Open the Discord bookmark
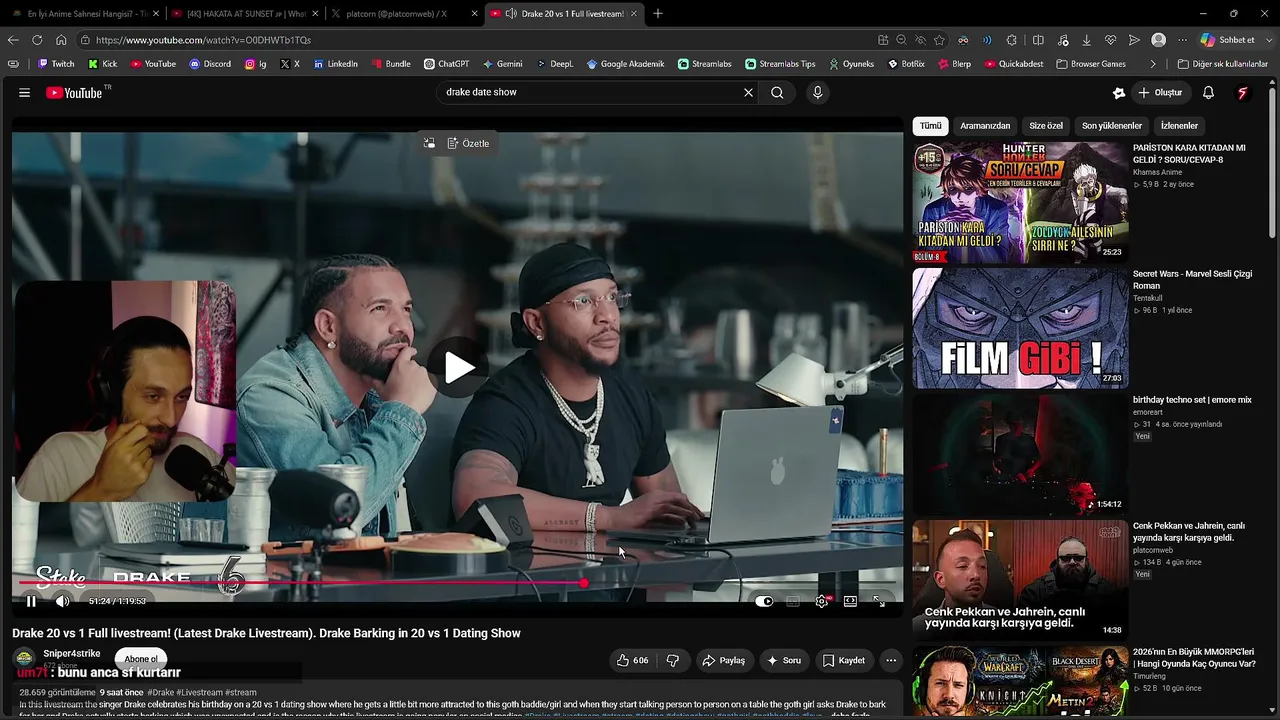The height and width of the screenshot is (720, 1280). click(x=210, y=64)
